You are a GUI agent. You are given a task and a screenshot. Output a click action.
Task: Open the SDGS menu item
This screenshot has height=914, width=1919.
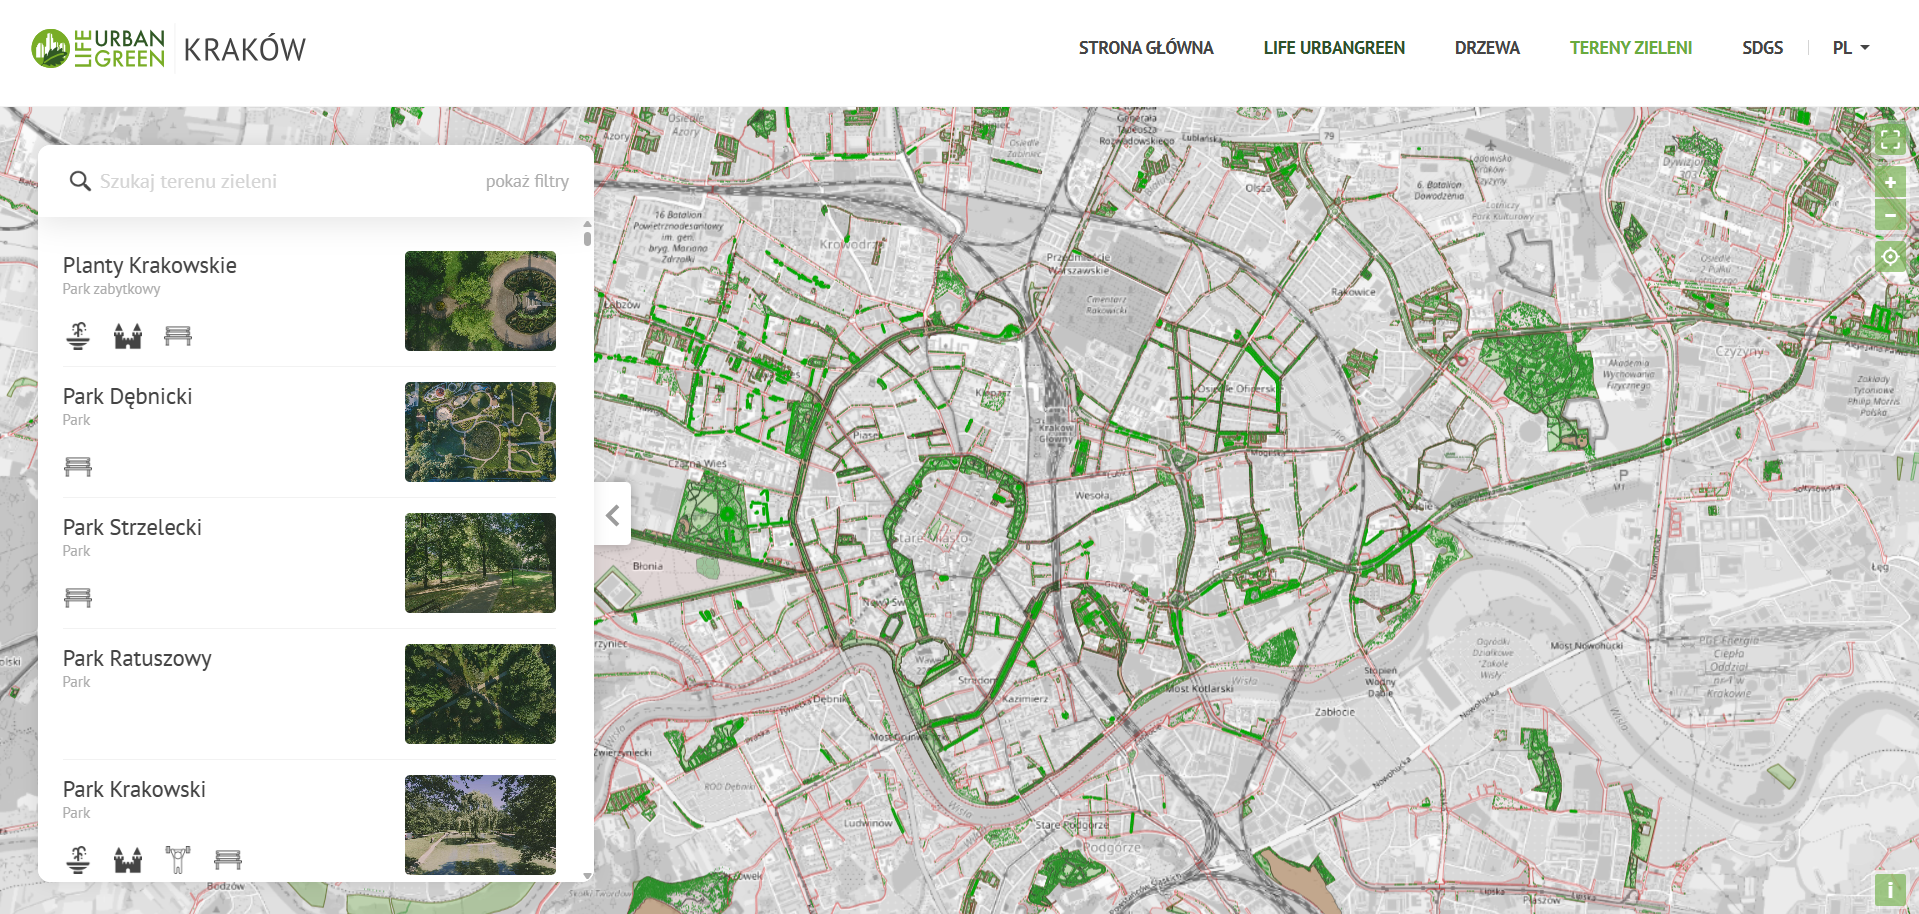click(x=1762, y=48)
